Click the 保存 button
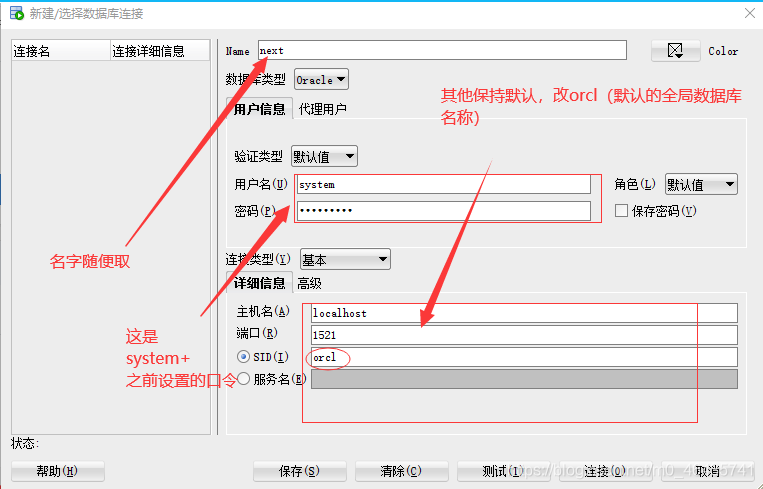 click(299, 471)
